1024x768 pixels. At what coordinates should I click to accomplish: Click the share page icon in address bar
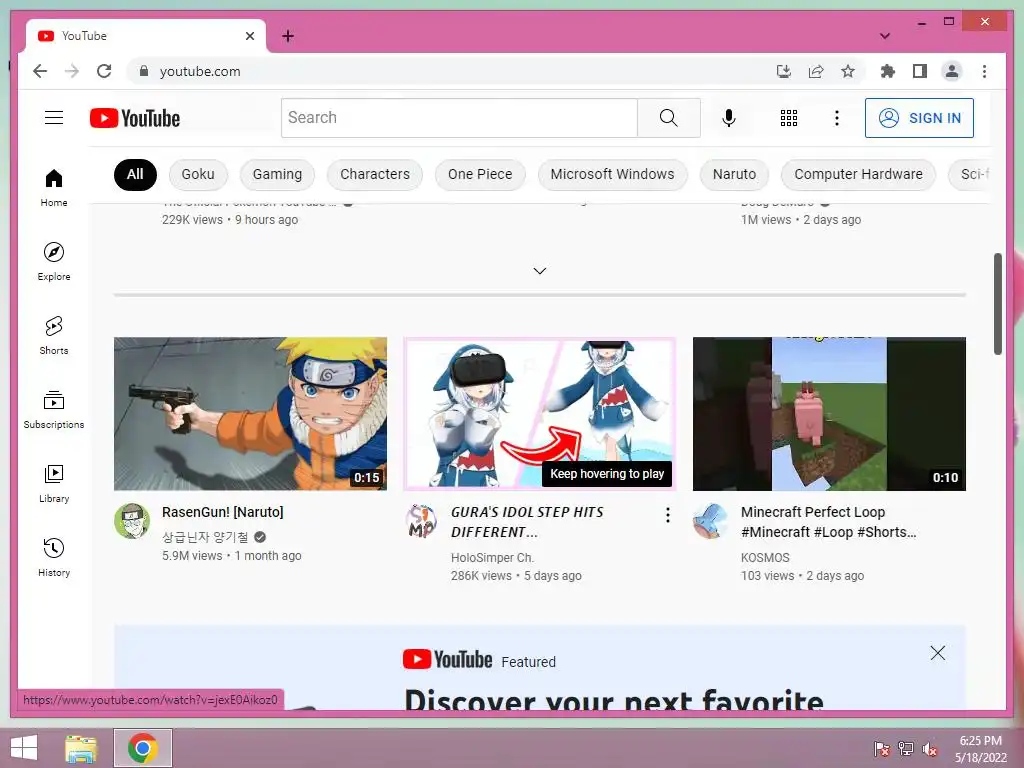[x=816, y=71]
